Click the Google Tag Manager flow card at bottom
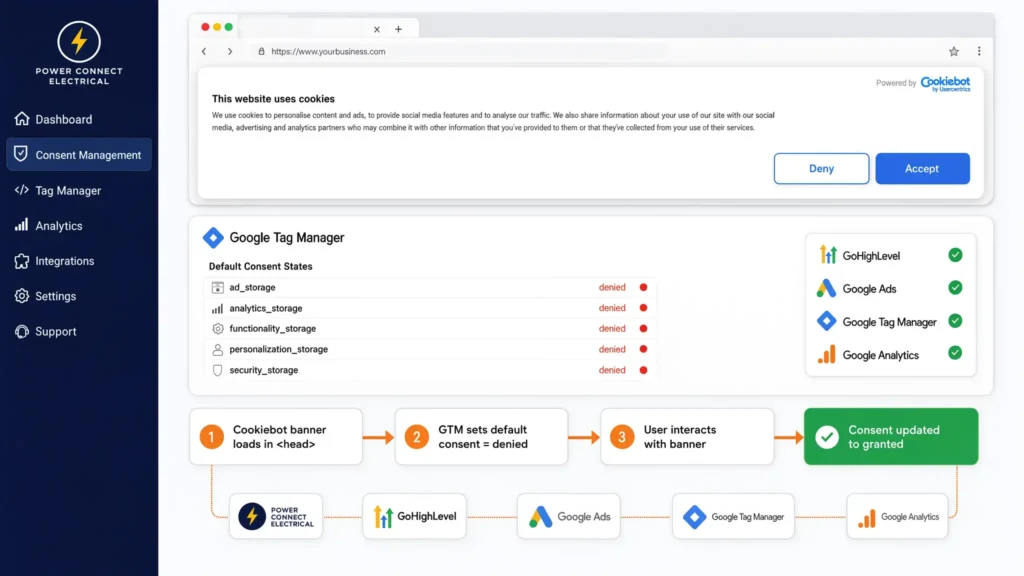Screen dimensions: 1024x576 coord(733,517)
